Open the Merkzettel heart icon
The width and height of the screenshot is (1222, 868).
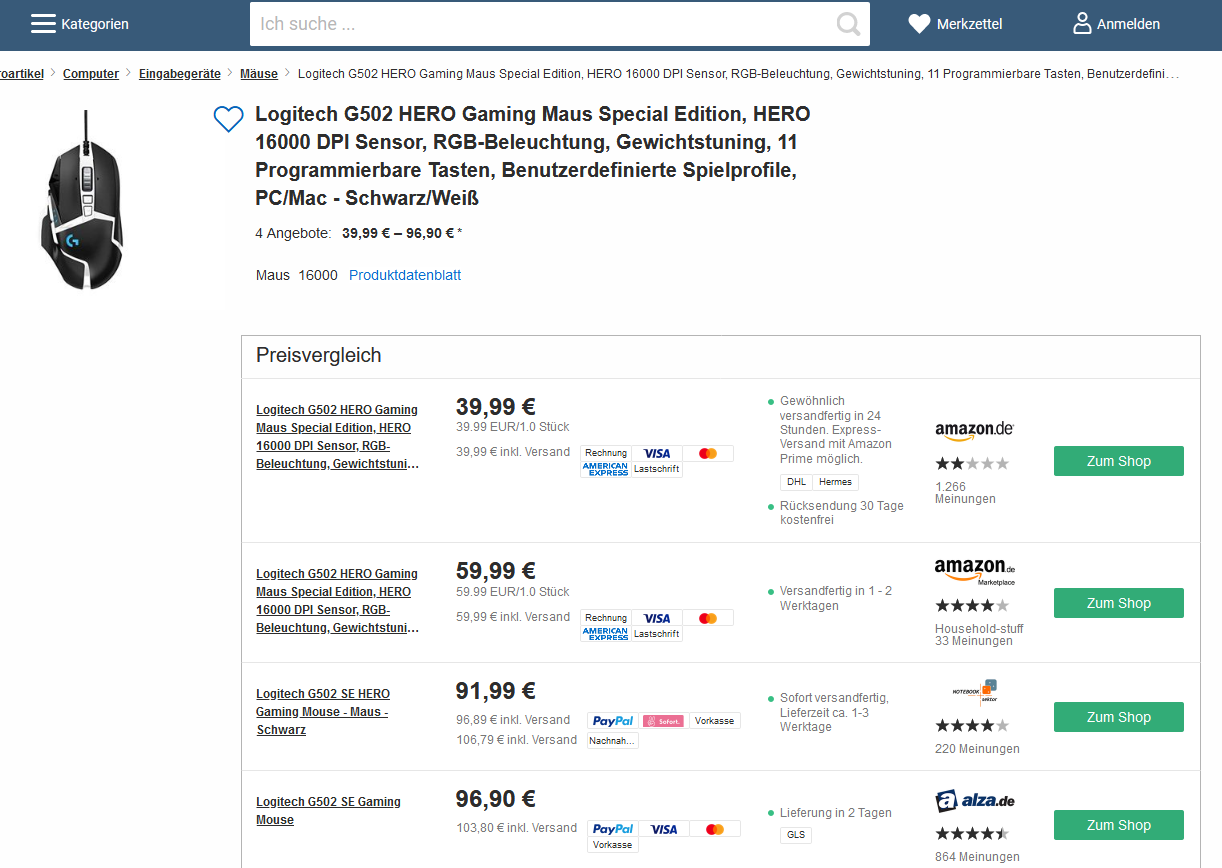(x=919, y=24)
